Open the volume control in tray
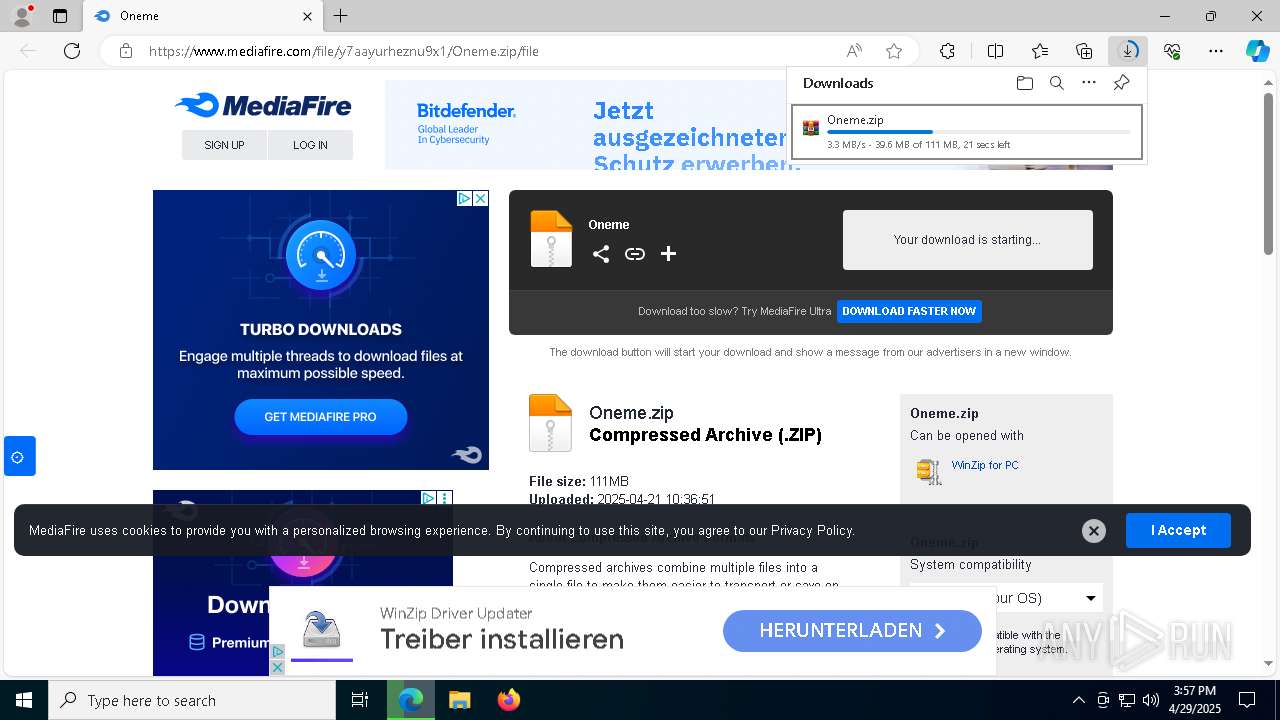1280x720 pixels. pos(1151,700)
